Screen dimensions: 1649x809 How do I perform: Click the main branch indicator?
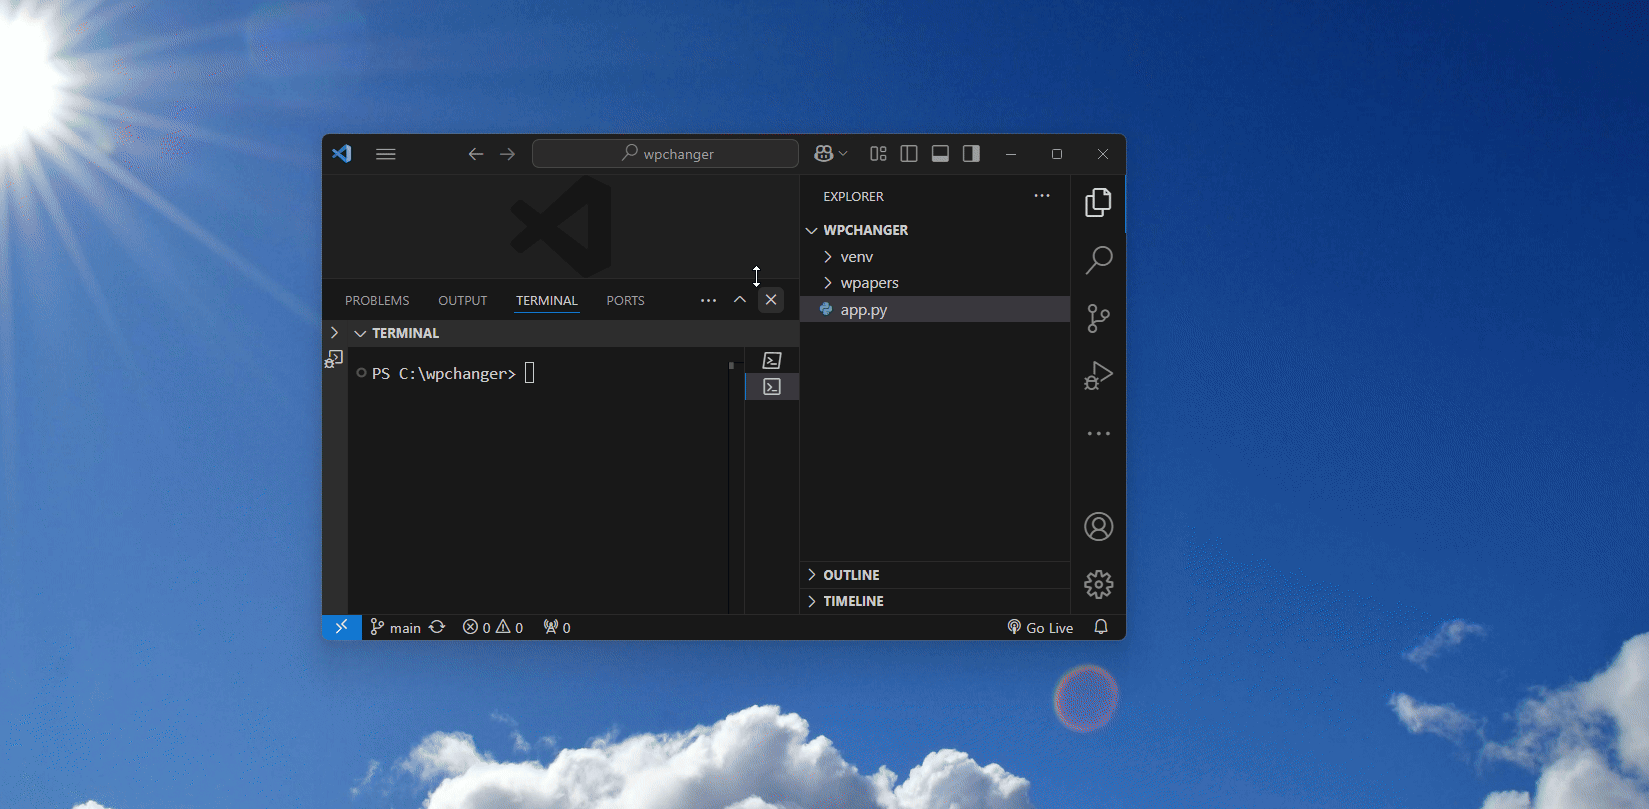[x=396, y=627]
